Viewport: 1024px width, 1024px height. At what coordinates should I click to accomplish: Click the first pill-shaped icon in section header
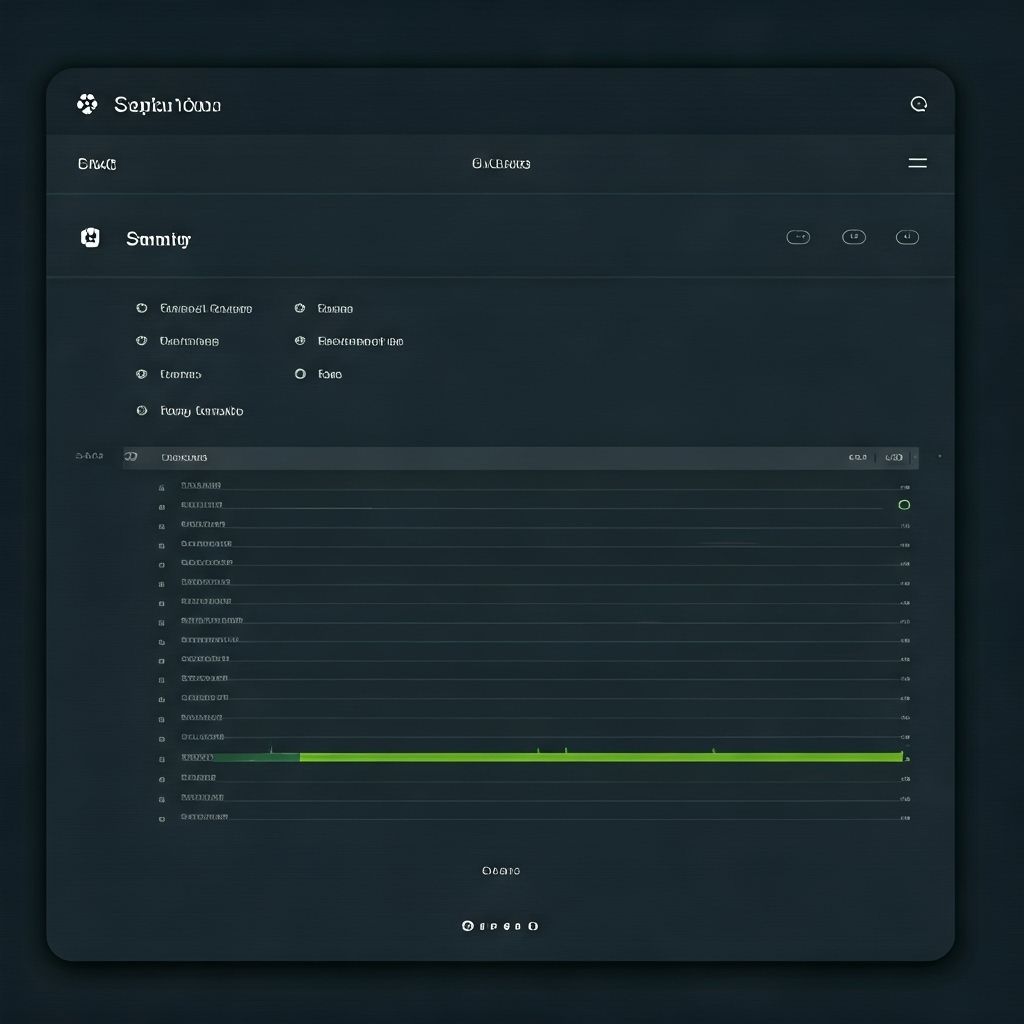pyautogui.click(x=798, y=237)
